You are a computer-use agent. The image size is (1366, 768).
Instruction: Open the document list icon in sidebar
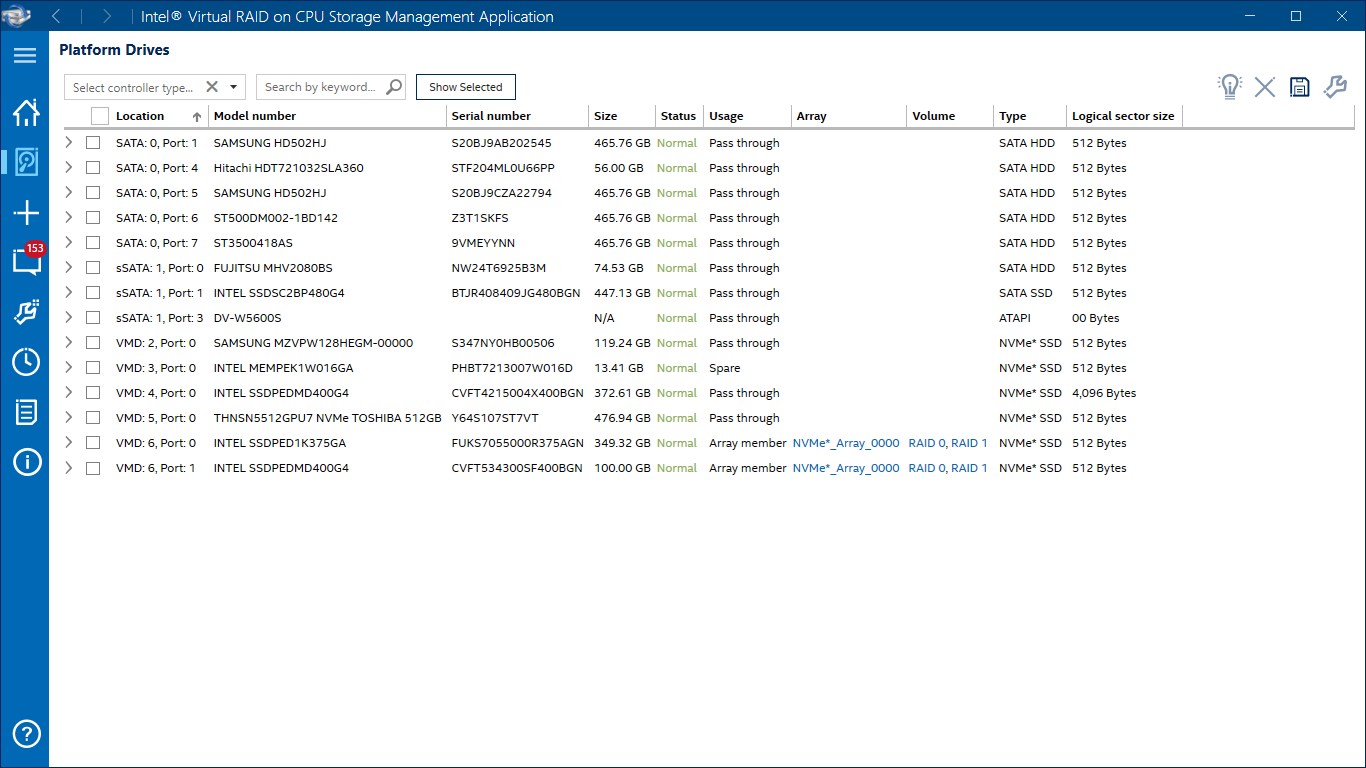[x=26, y=412]
